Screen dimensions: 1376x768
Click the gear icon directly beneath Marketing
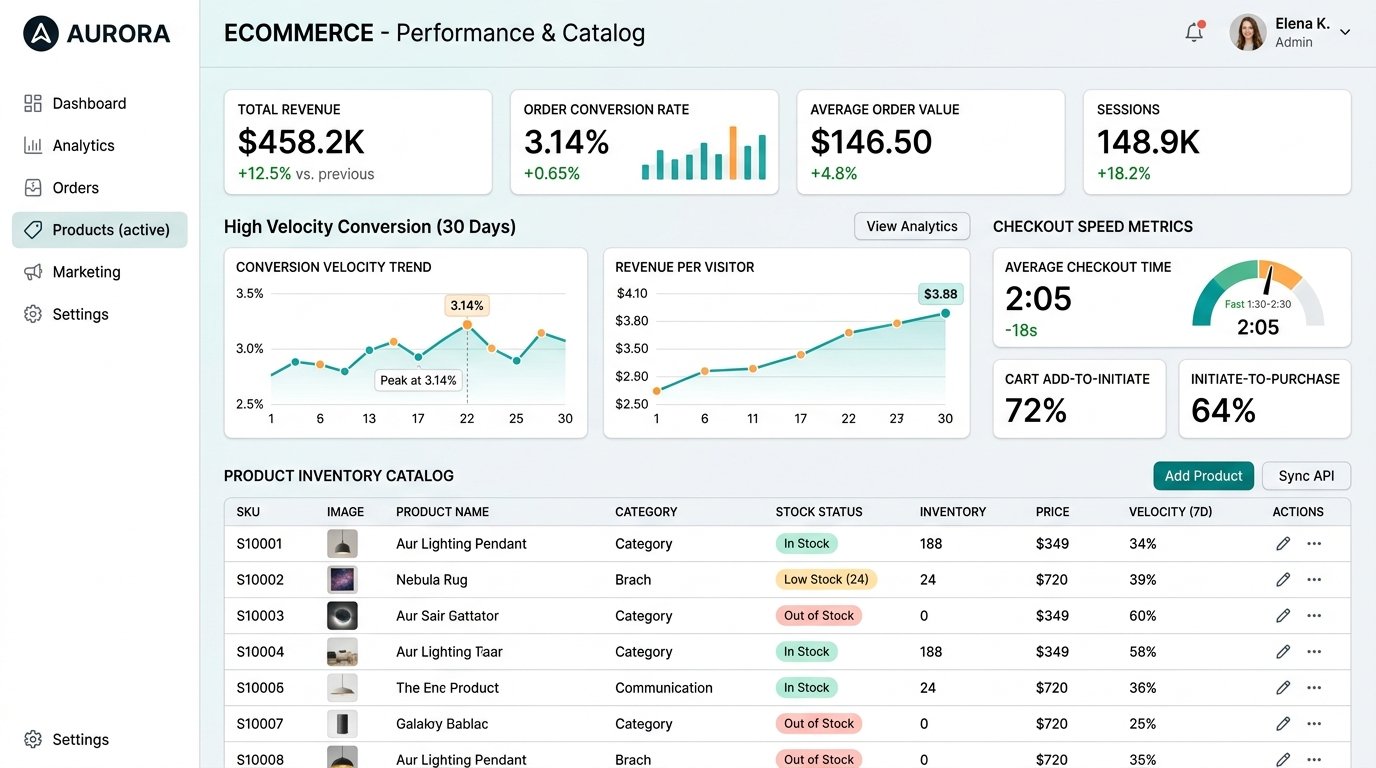(33, 314)
